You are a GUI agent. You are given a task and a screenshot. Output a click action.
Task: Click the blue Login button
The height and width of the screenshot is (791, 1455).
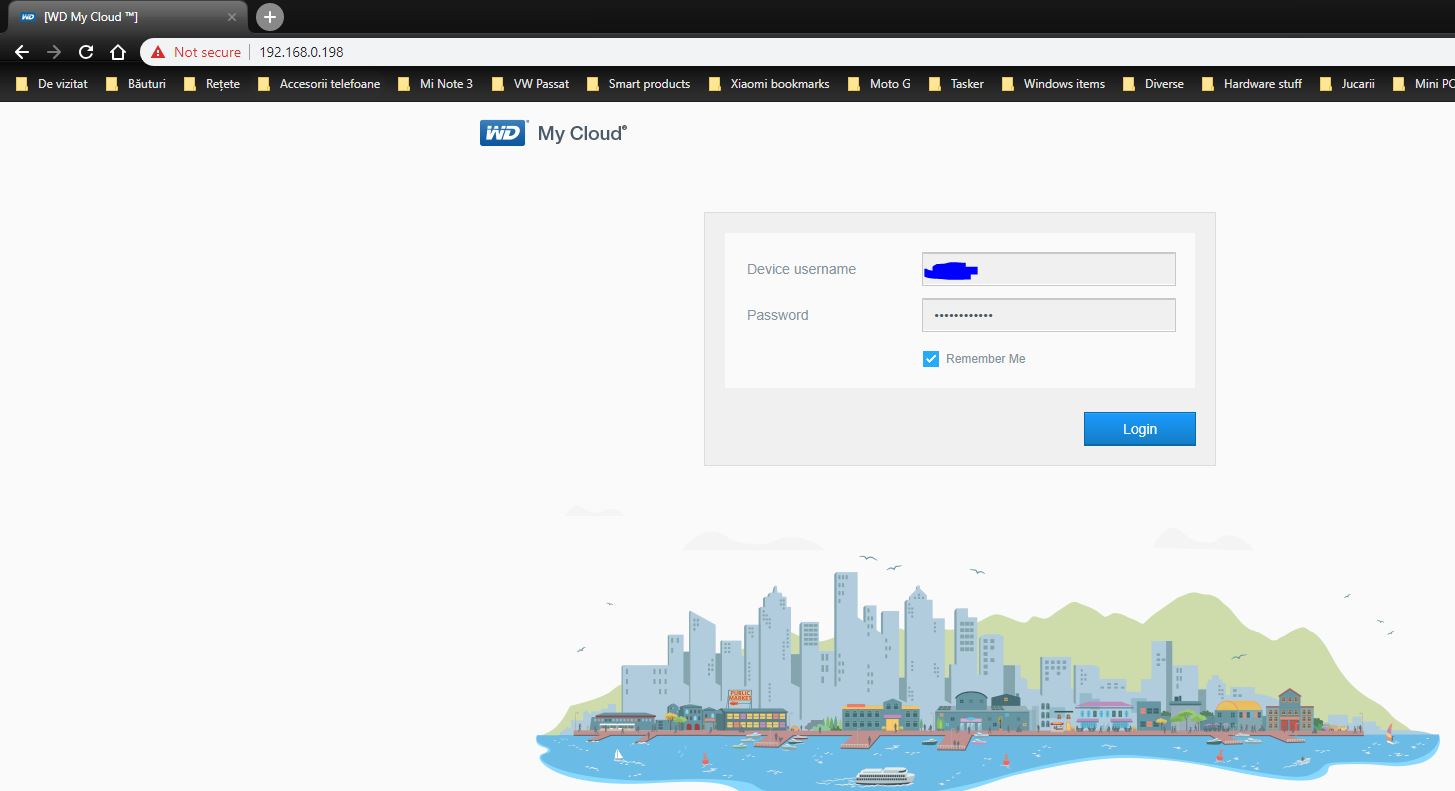[1139, 429]
